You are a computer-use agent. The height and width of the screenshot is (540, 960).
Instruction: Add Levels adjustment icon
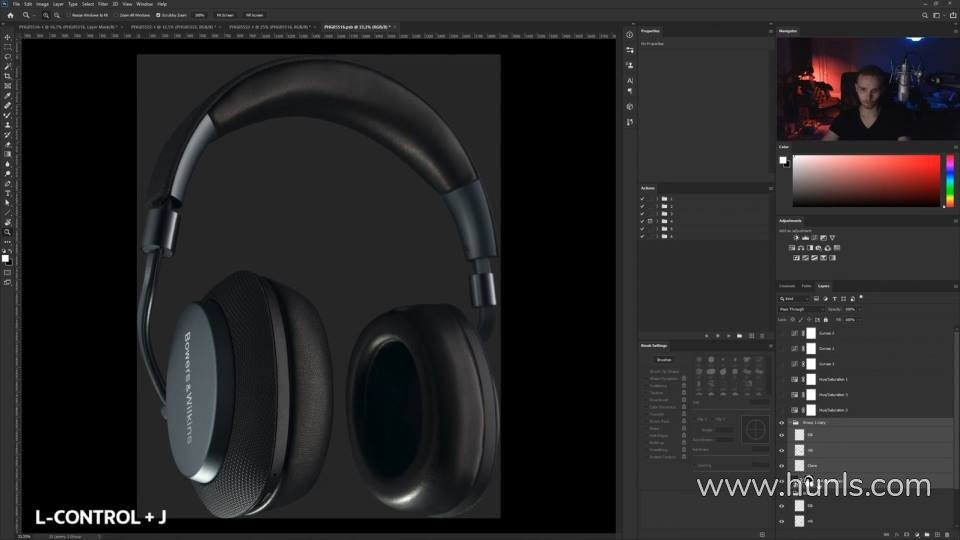(x=805, y=238)
